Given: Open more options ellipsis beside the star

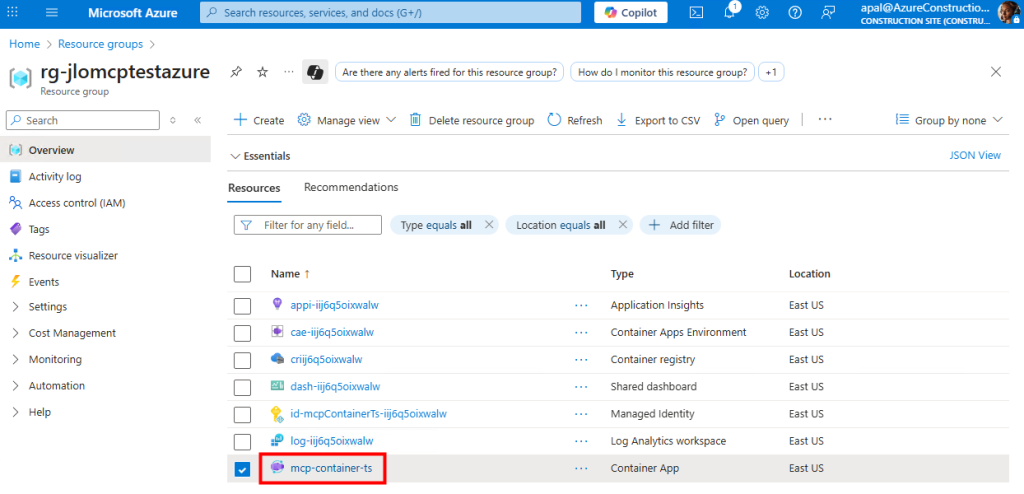Looking at the screenshot, I should click(289, 73).
